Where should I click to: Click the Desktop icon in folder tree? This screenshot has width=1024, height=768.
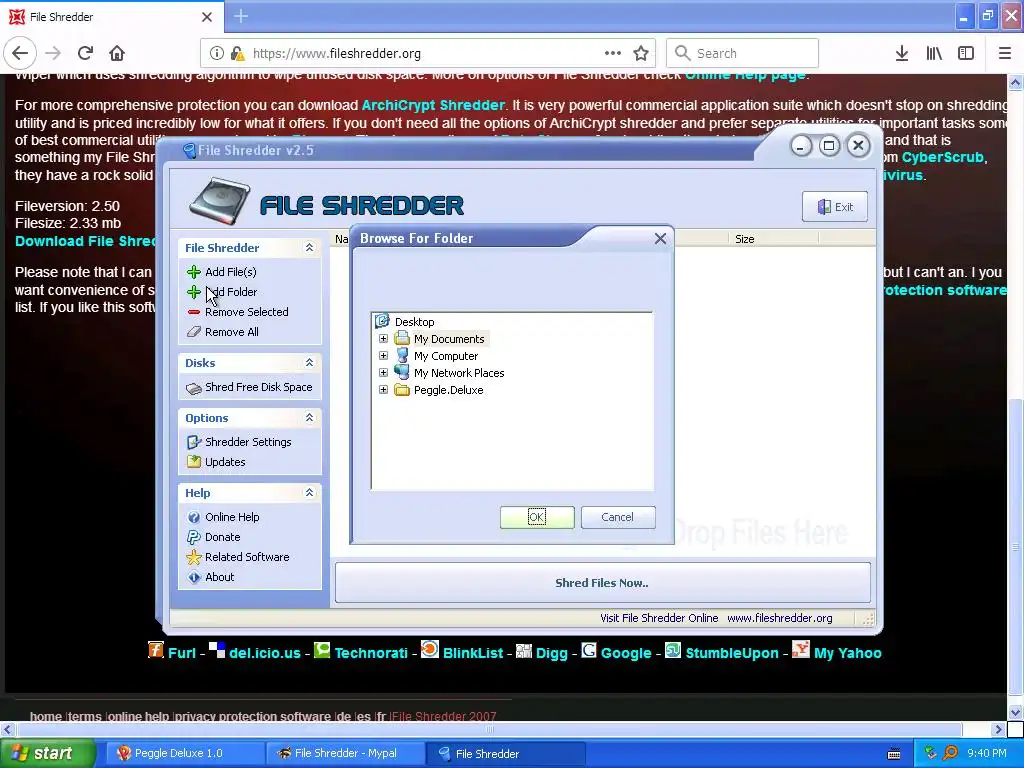[382, 321]
